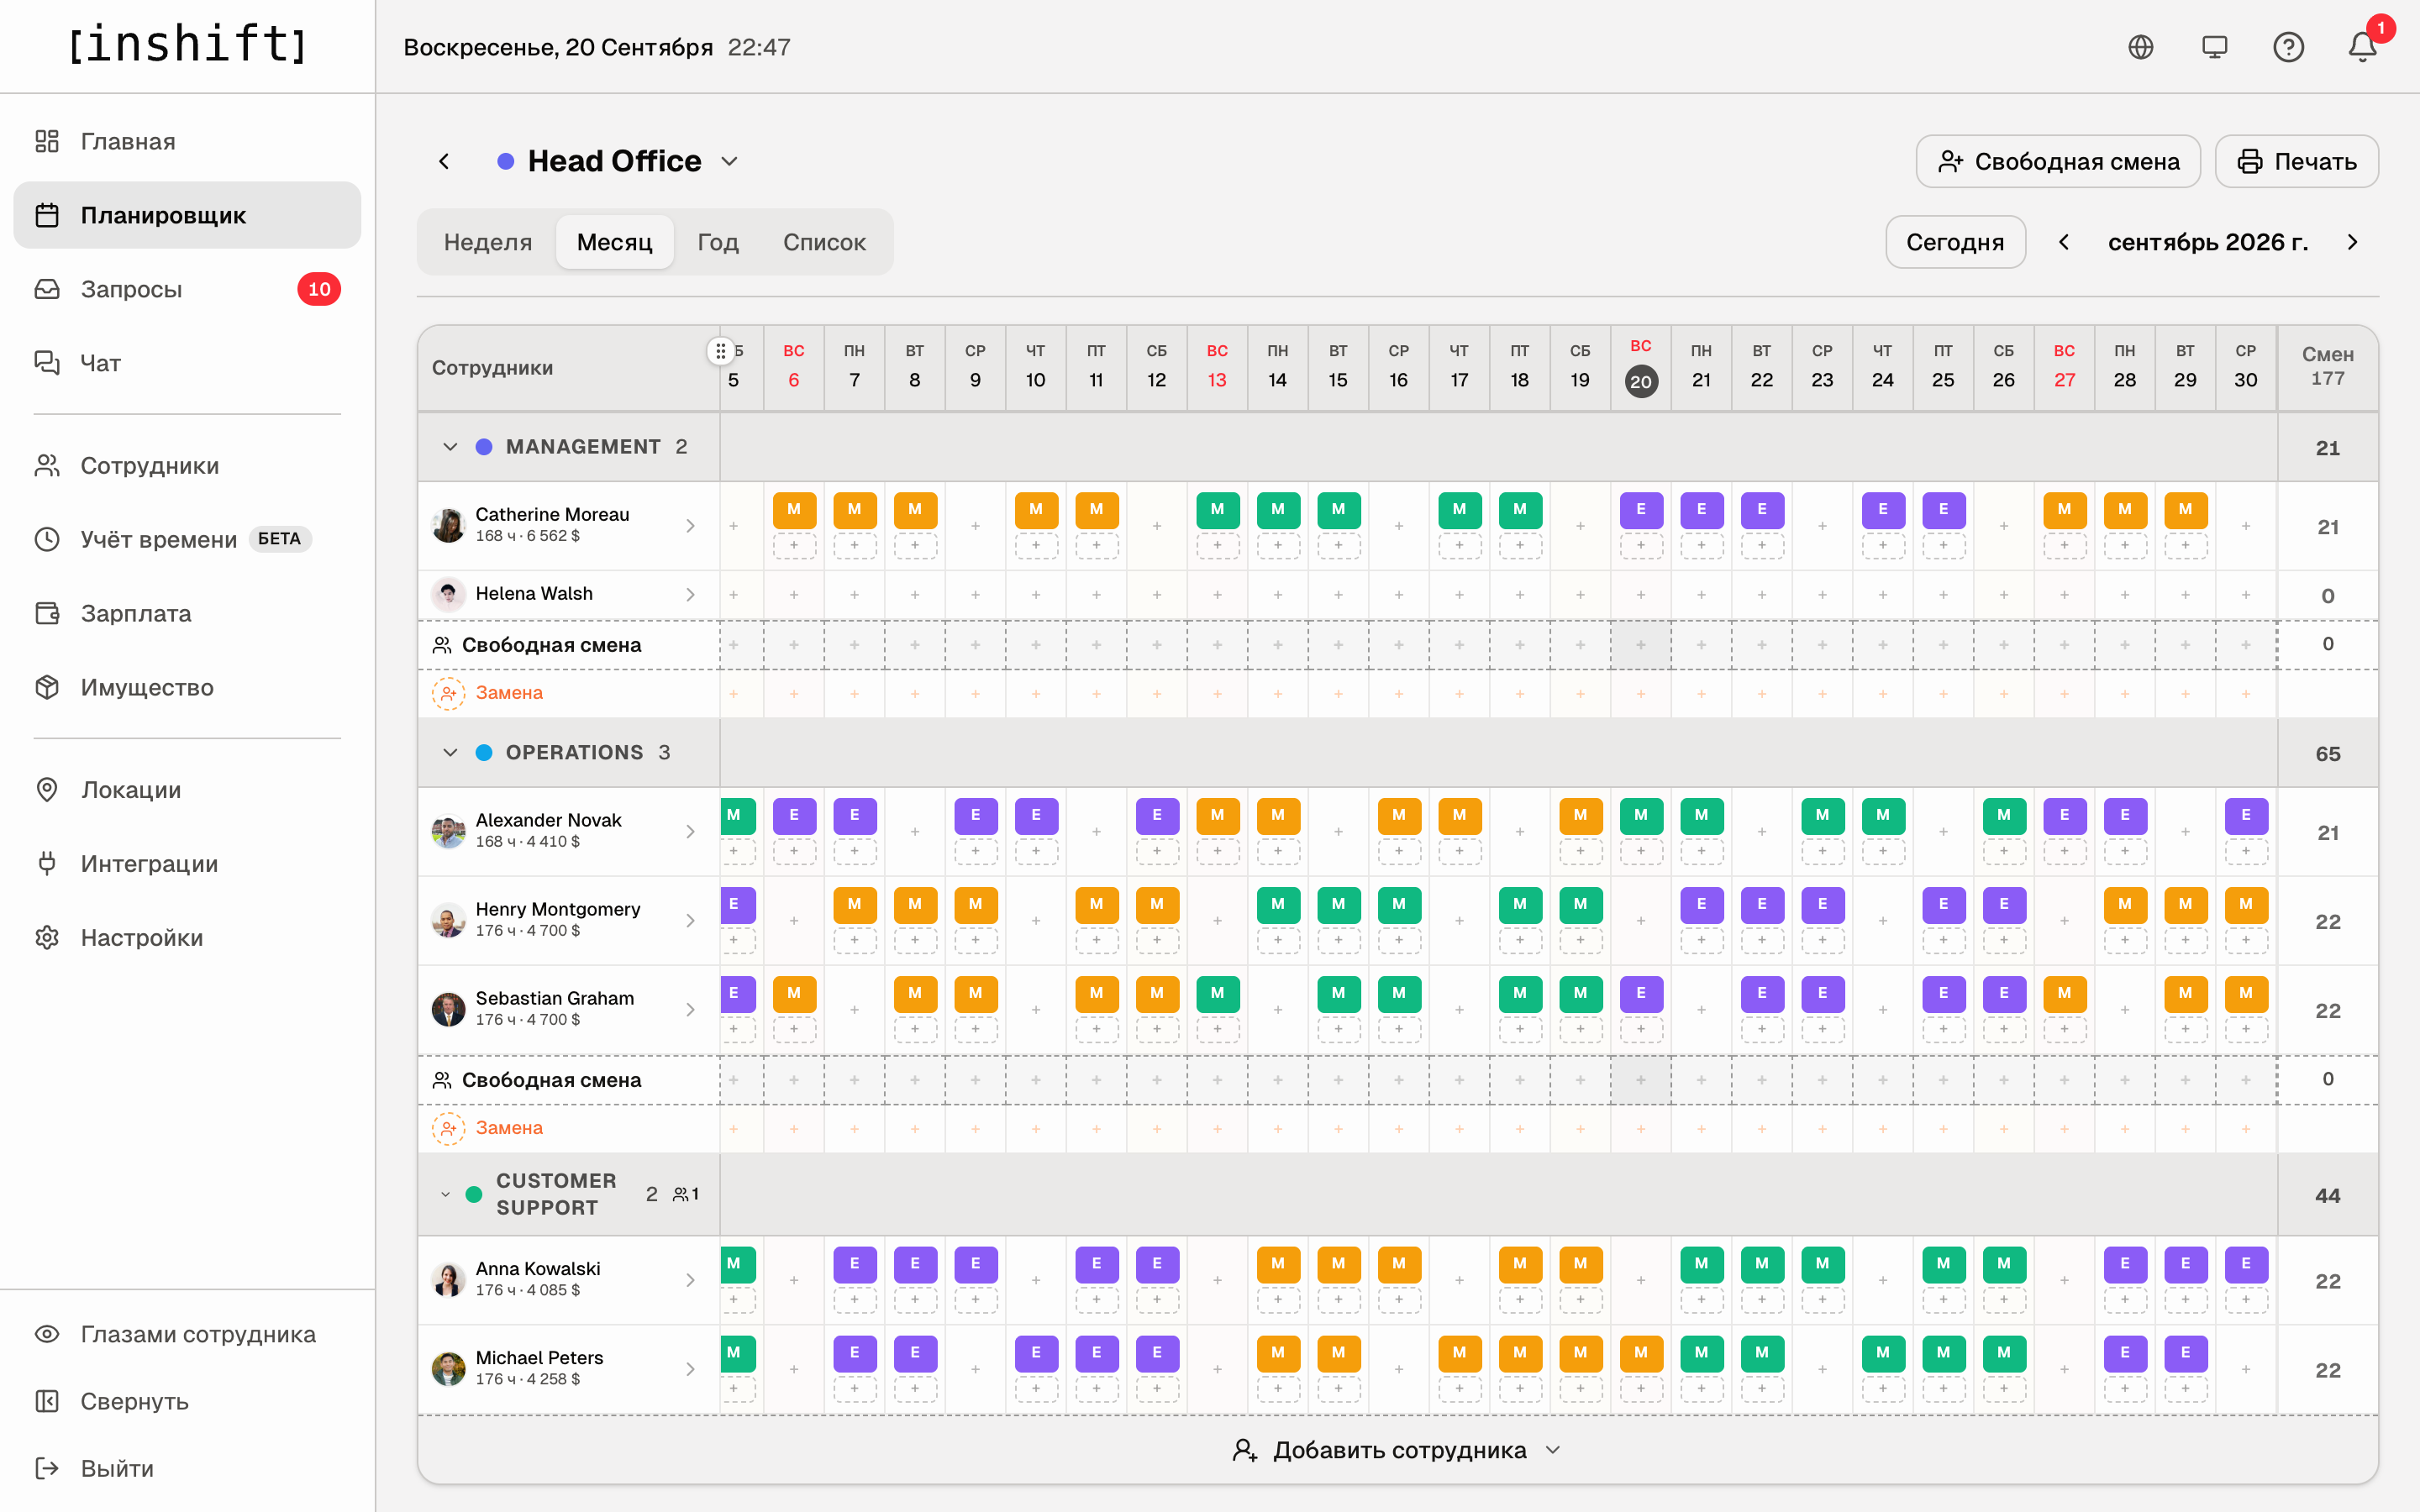Select day 20 column header

coord(1641,367)
